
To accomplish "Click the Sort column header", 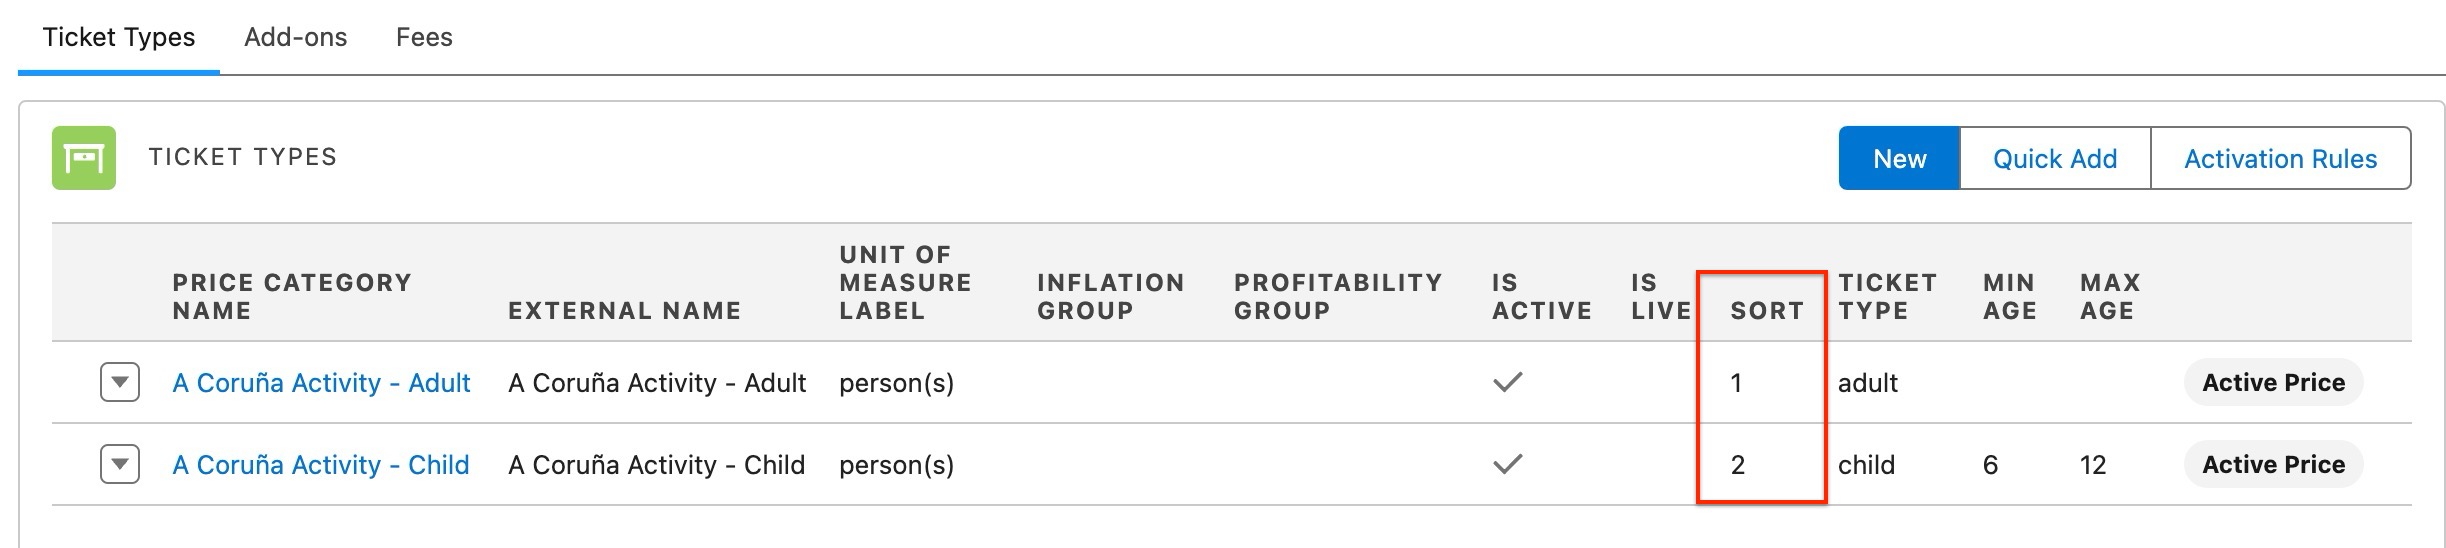I will [x=1766, y=310].
